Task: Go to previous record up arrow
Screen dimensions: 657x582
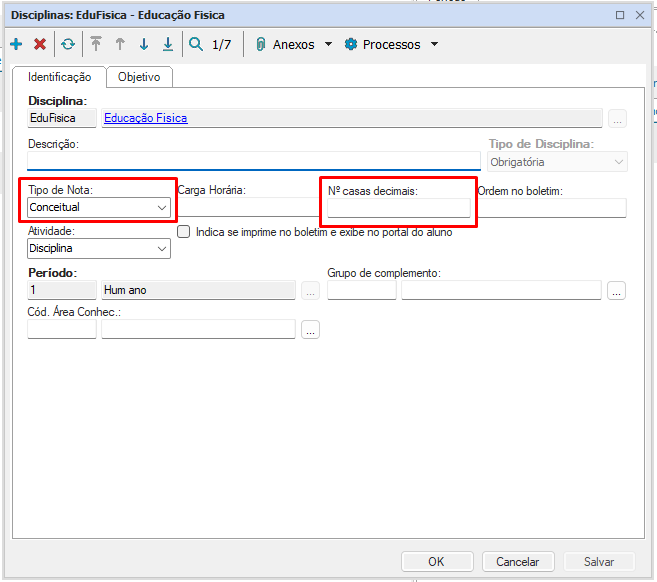Action: (120, 44)
